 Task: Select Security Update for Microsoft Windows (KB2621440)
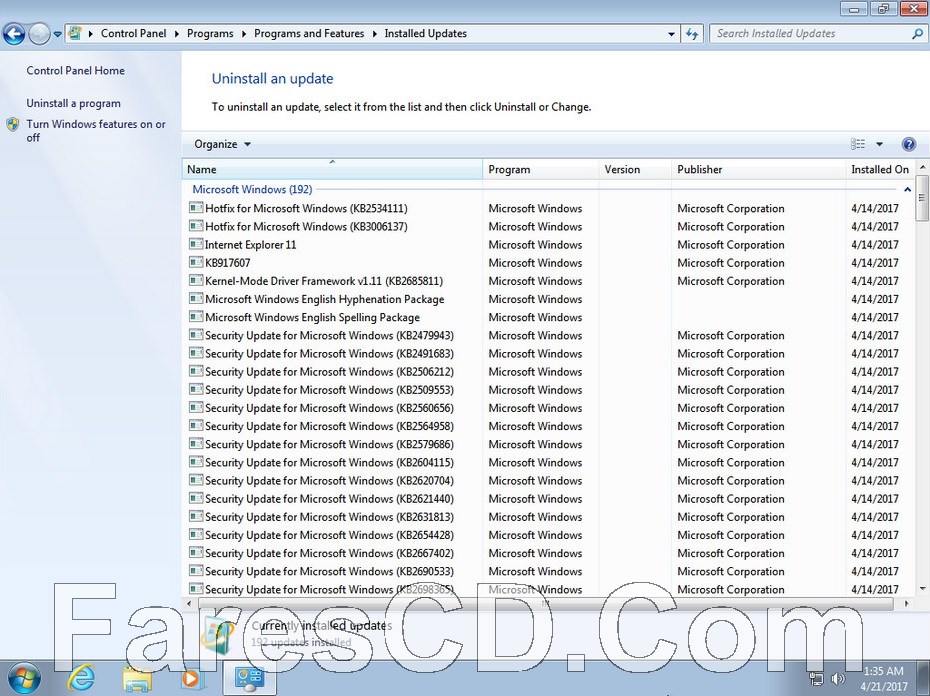tap(329, 498)
